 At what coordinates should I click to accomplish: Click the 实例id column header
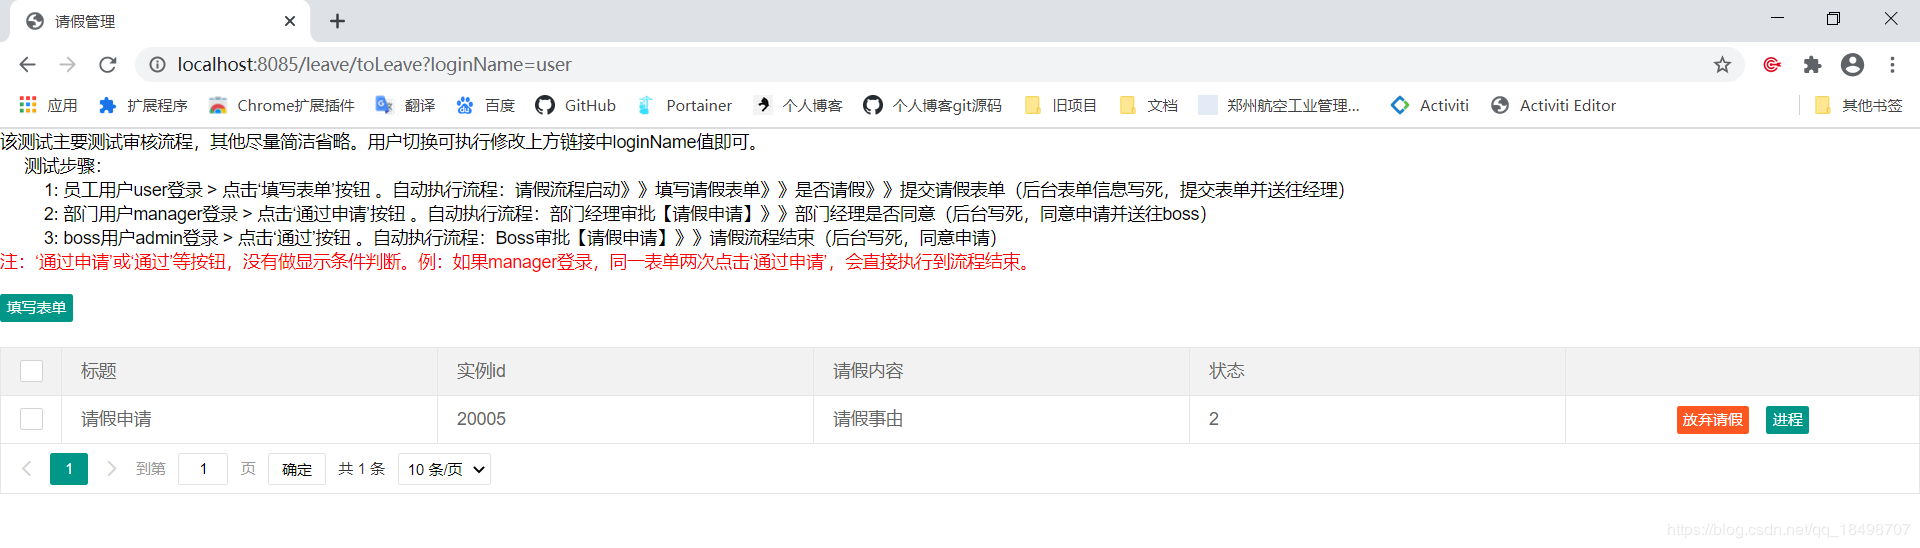click(625, 371)
